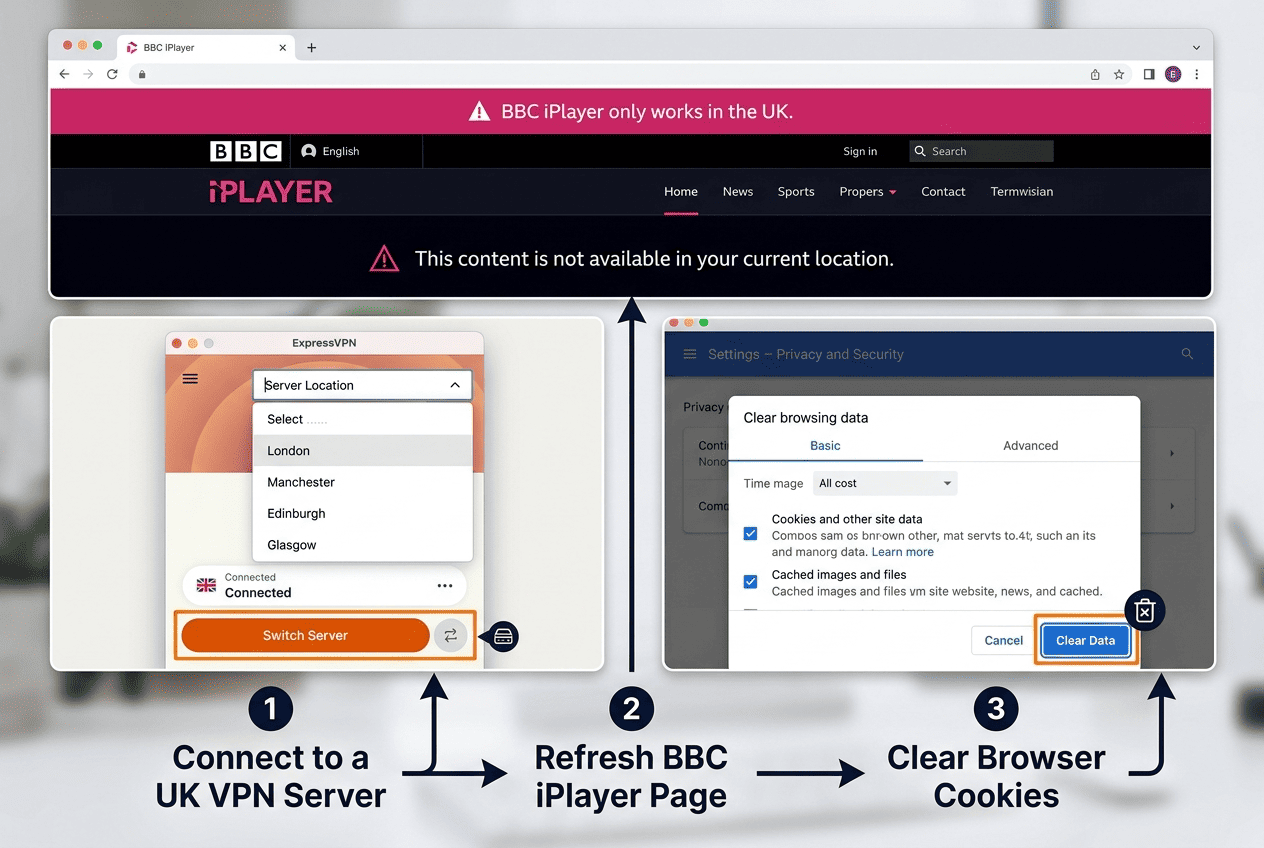
Task: Select Edinburgh server location
Action: [362, 513]
